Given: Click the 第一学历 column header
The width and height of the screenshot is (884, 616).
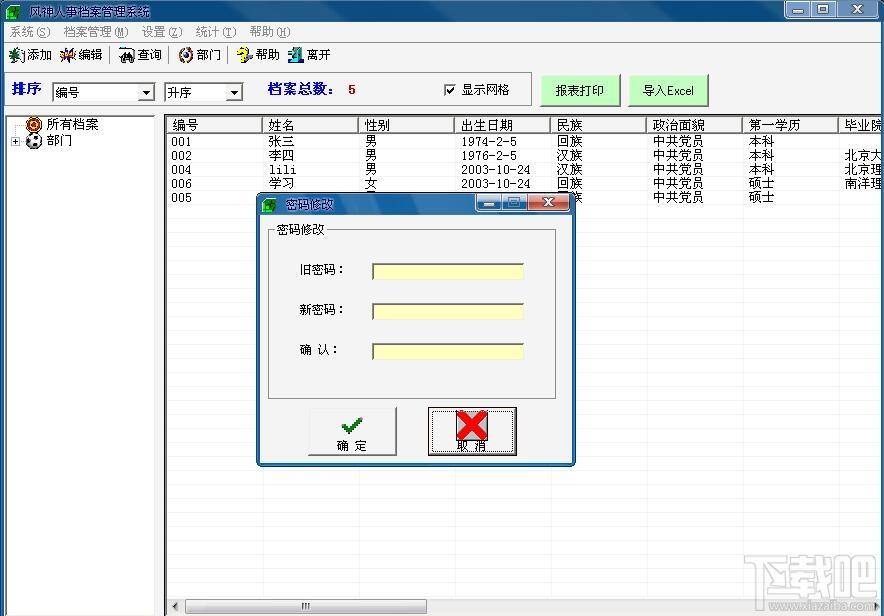Looking at the screenshot, I should point(790,125).
